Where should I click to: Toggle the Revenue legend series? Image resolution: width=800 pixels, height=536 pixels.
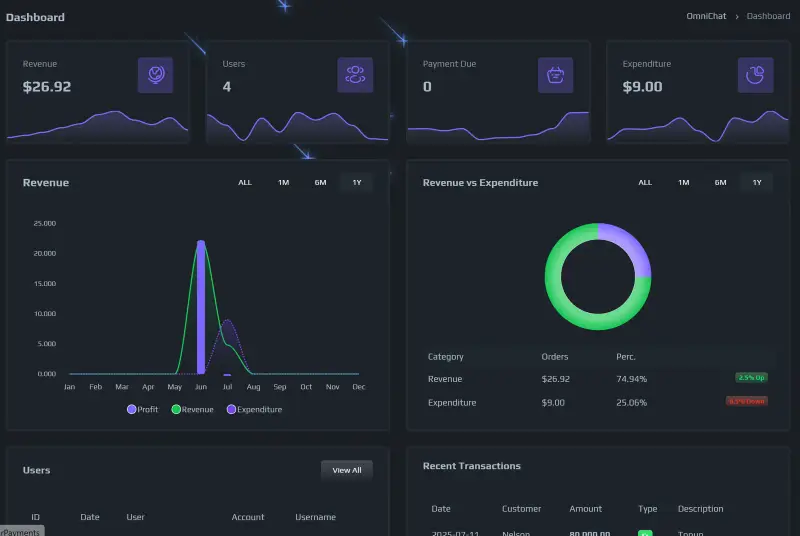click(x=192, y=410)
